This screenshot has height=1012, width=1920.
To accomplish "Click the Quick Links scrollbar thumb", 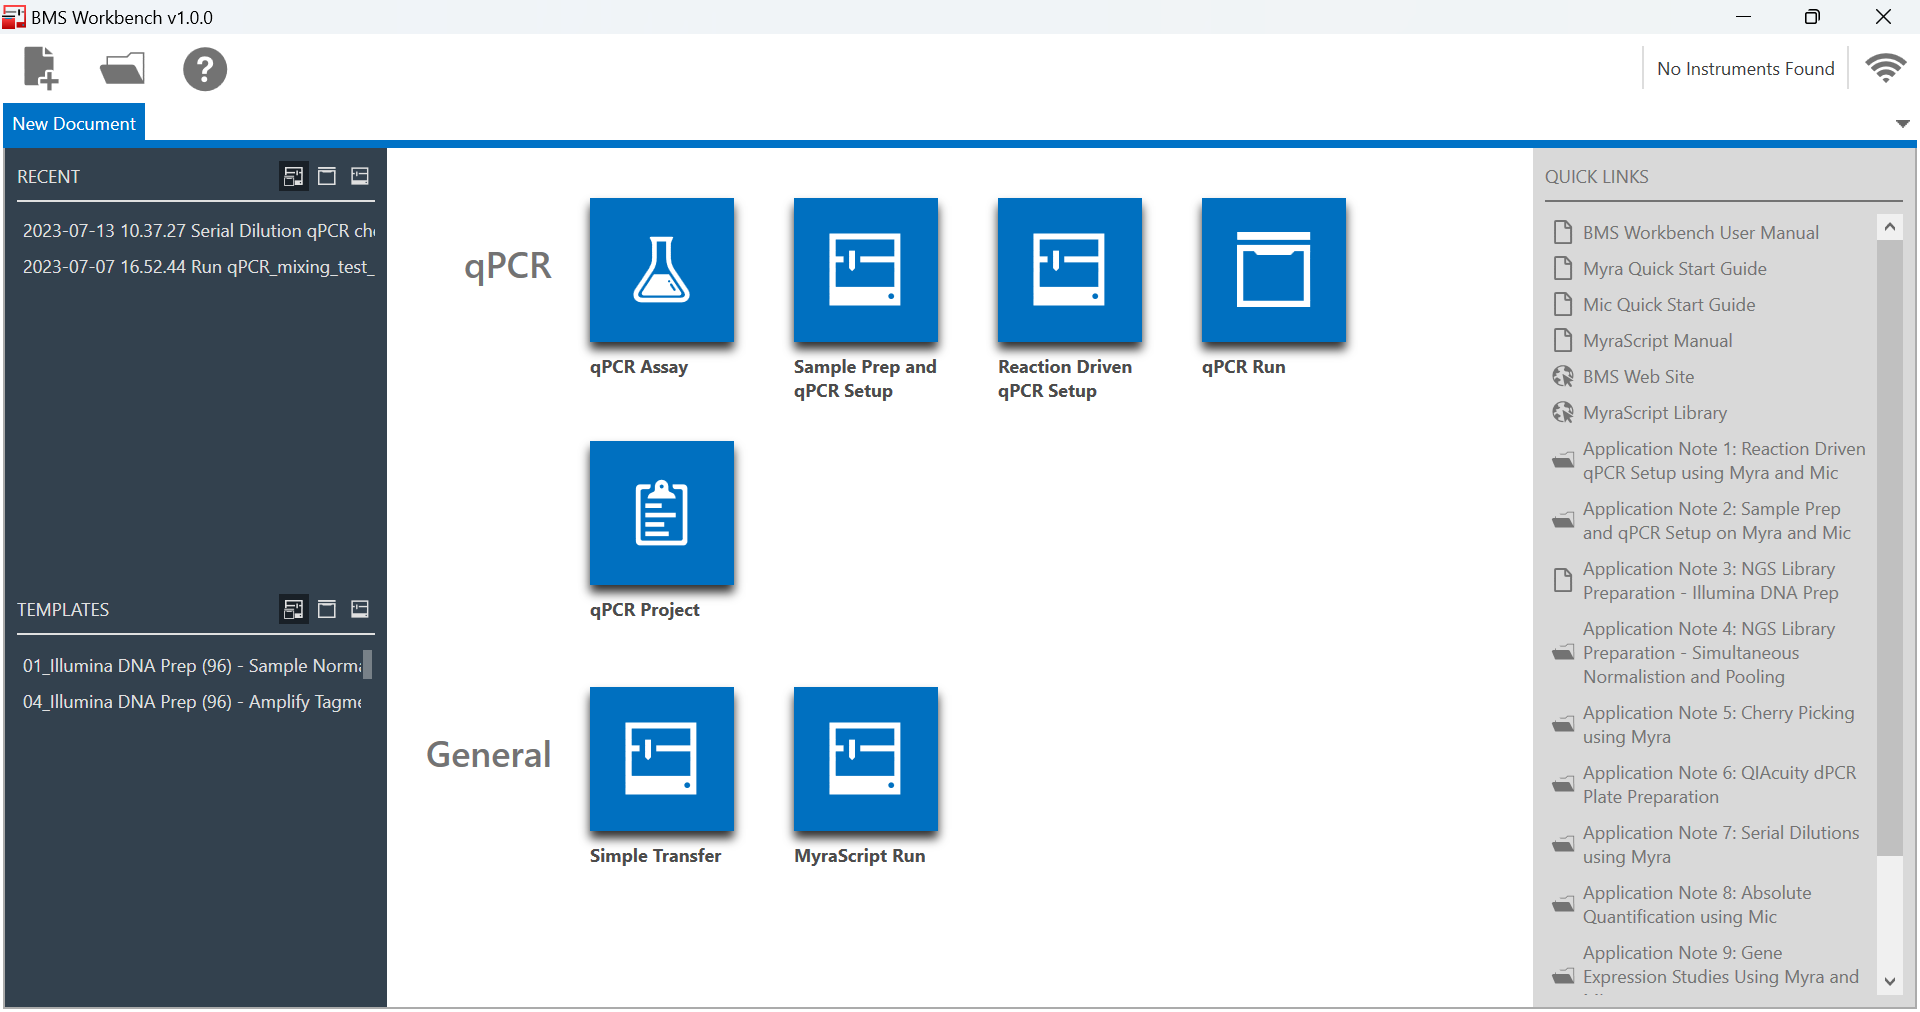I will click(1889, 548).
